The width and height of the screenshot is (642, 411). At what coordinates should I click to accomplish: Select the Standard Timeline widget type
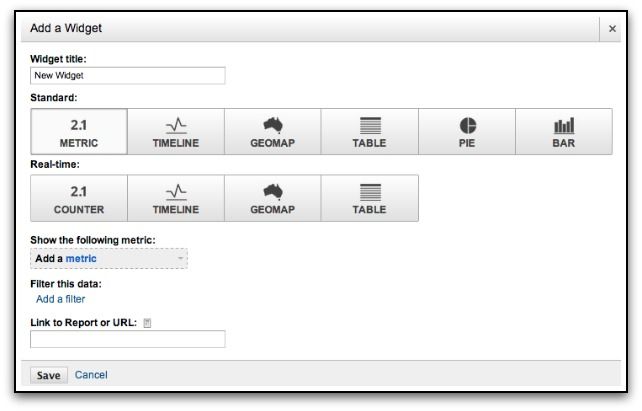(176, 131)
